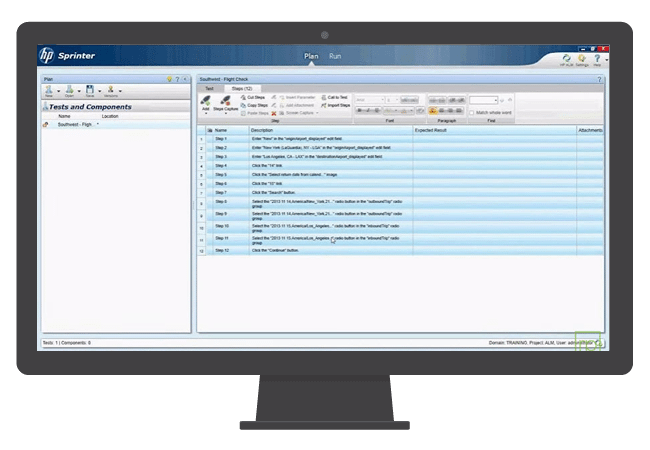Click the Step 9 description cell
Screen dimensions: 650x450
[331, 215]
